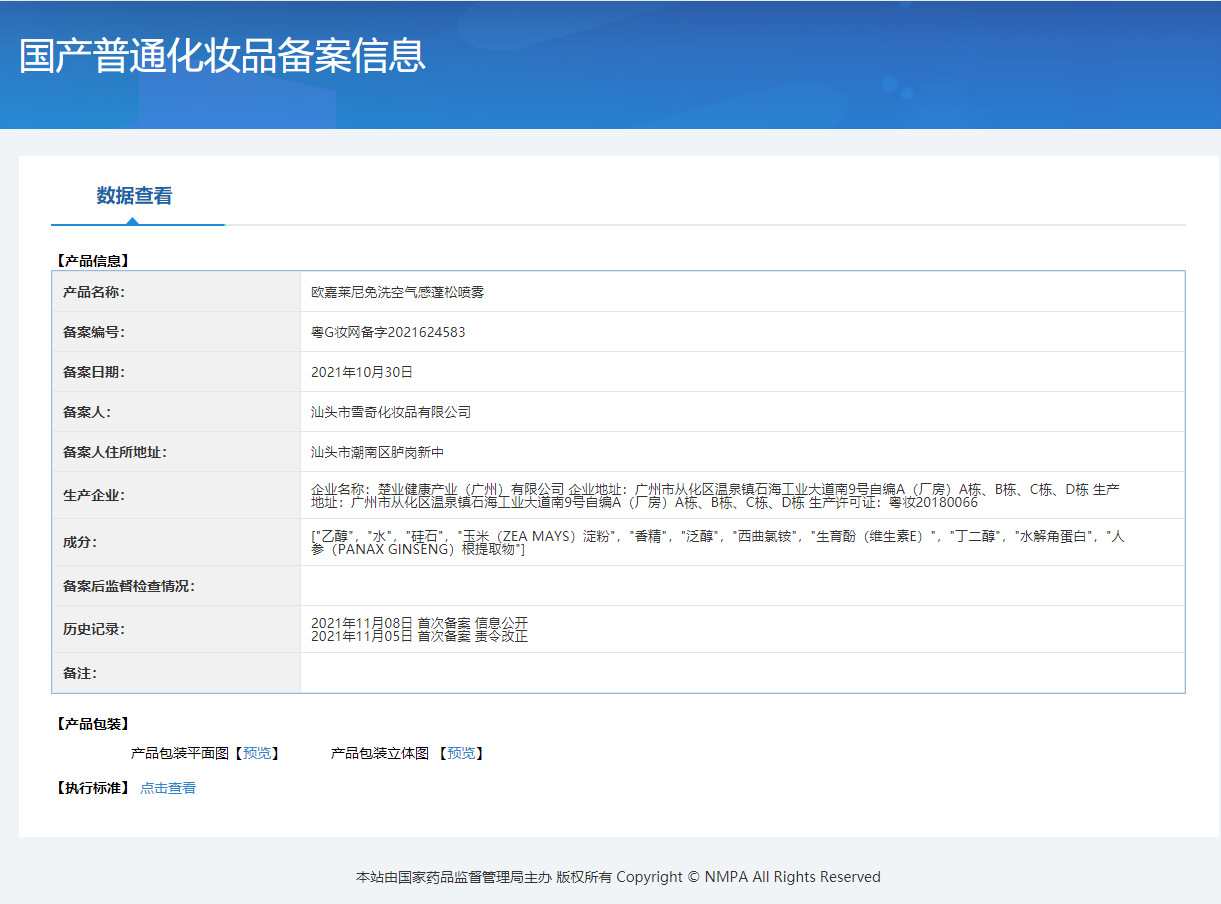Image resolution: width=1221 pixels, height=904 pixels.
Task: Click the NMPA copyright footer text
Action: coord(618,877)
